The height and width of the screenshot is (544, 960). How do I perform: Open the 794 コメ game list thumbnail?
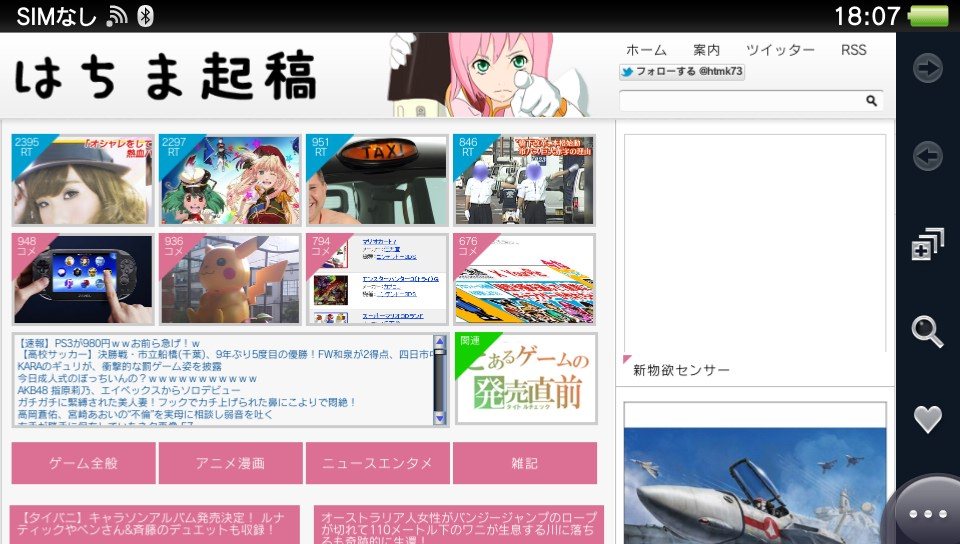click(377, 279)
